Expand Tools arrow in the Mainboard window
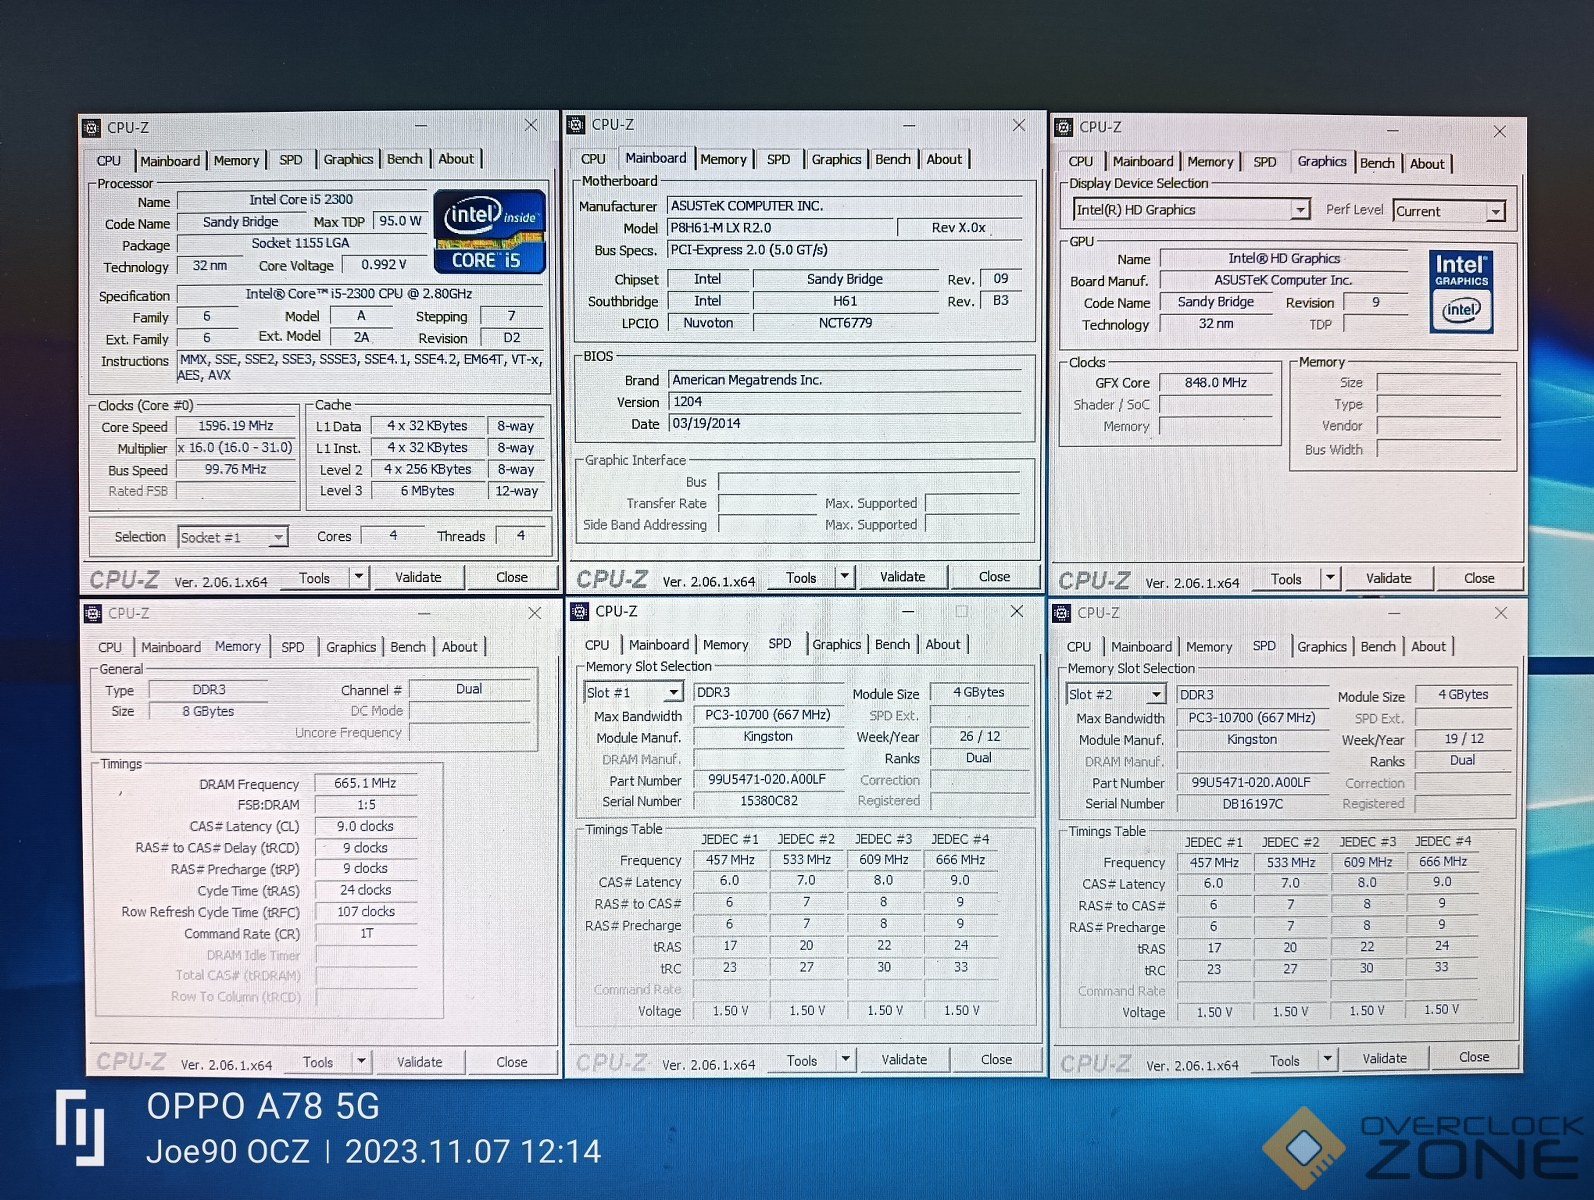Viewport: 1594px width, 1200px height. pyautogui.click(x=844, y=577)
